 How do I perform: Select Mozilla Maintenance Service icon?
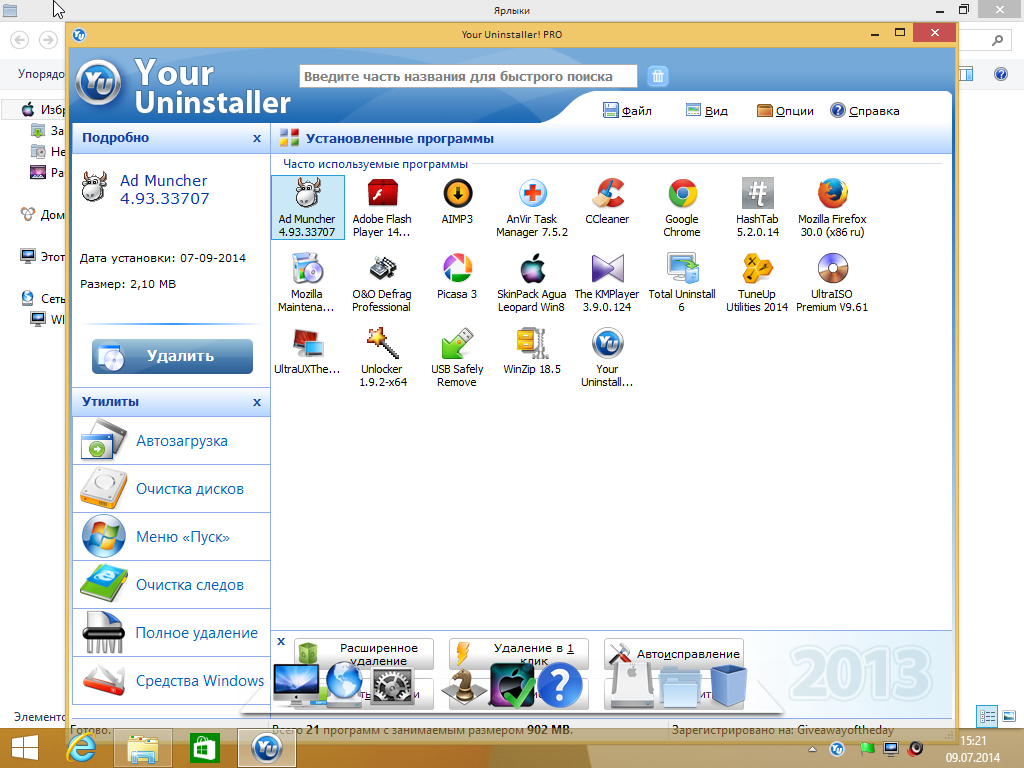tap(307, 283)
